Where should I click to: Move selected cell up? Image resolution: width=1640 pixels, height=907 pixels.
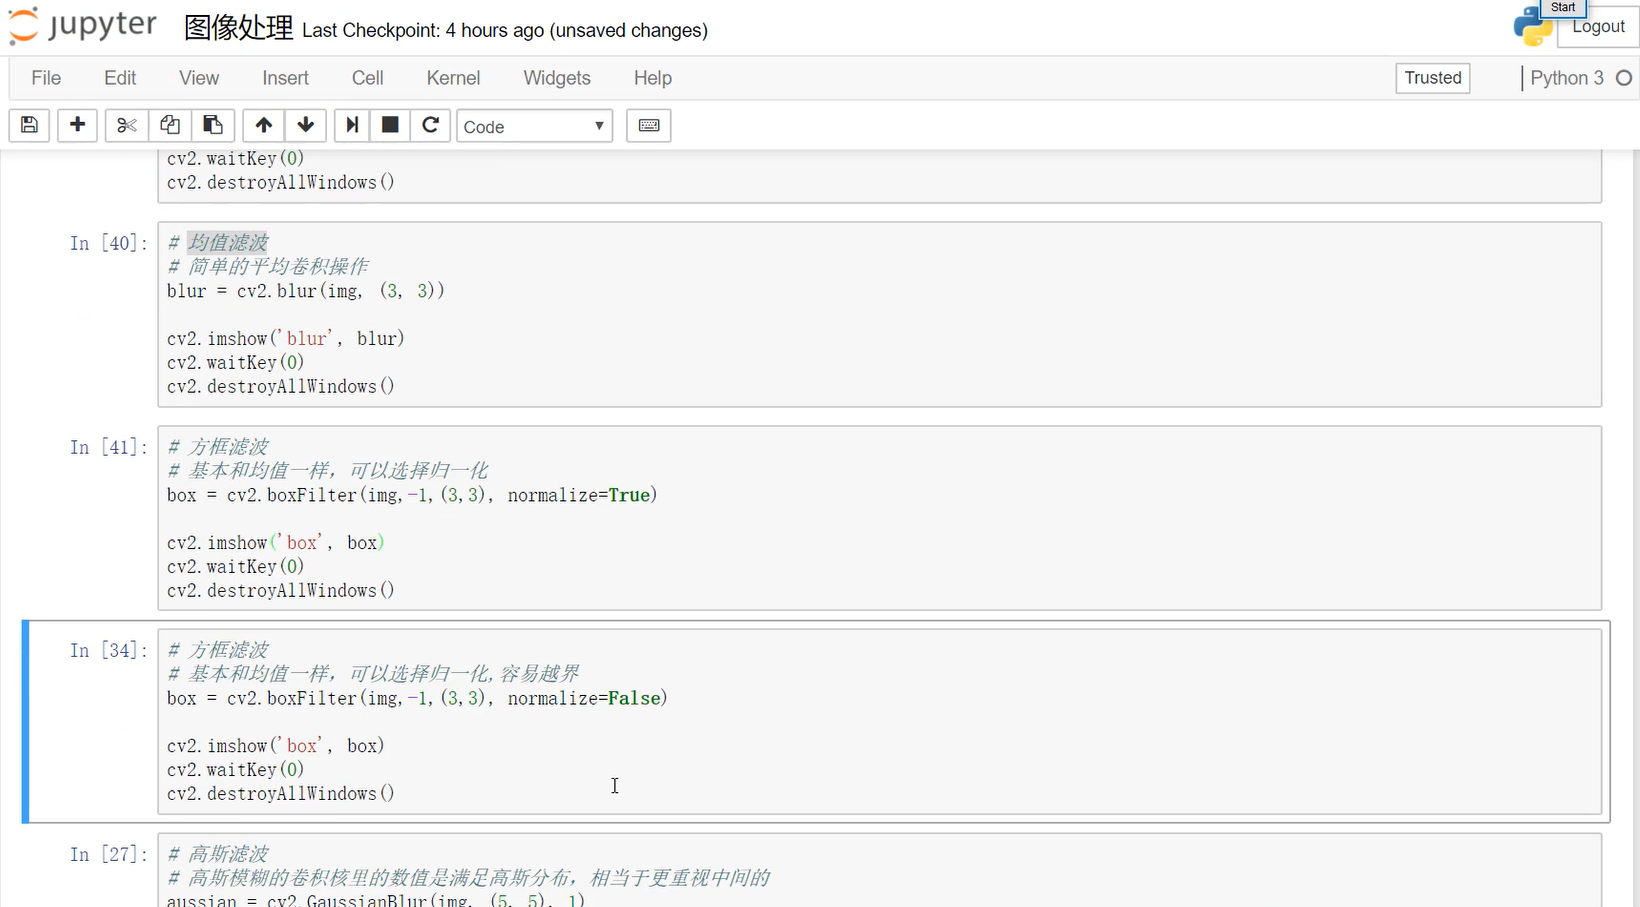click(x=263, y=125)
